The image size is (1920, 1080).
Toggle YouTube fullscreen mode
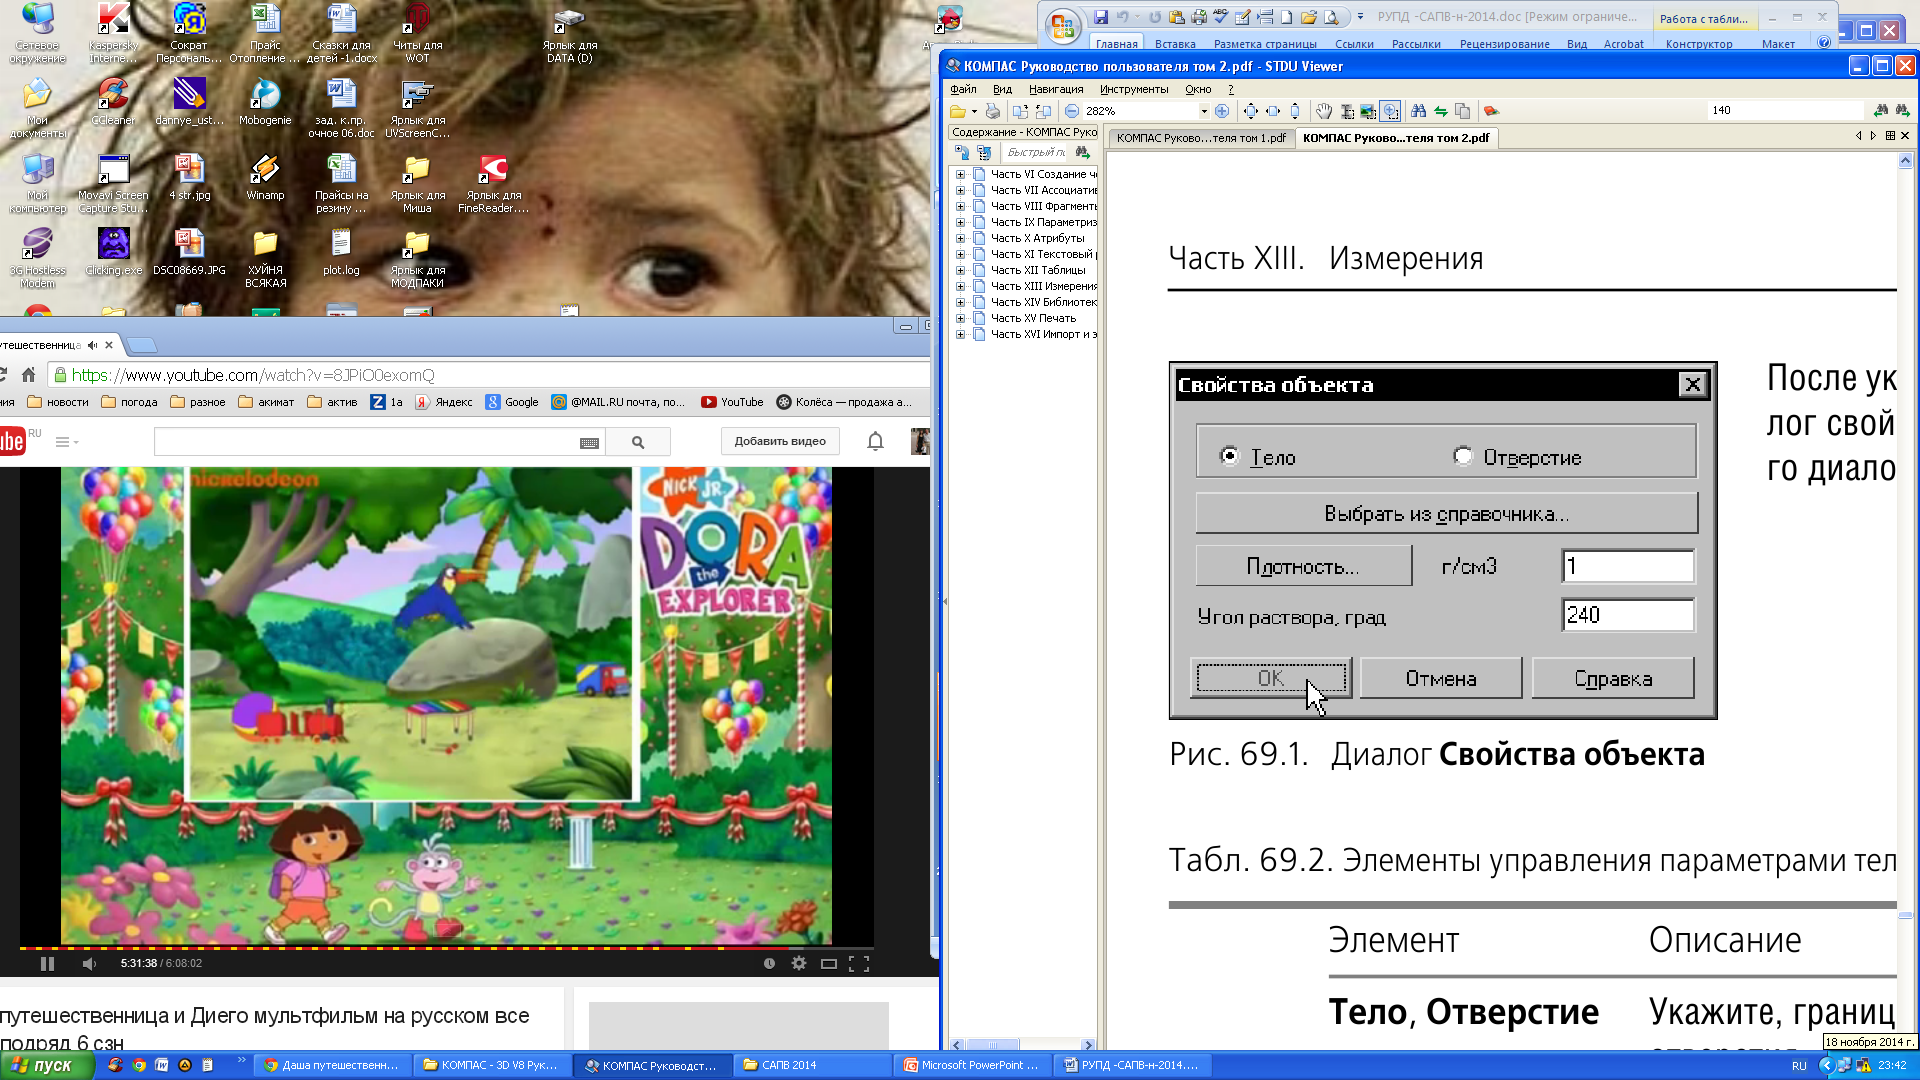tap(859, 963)
